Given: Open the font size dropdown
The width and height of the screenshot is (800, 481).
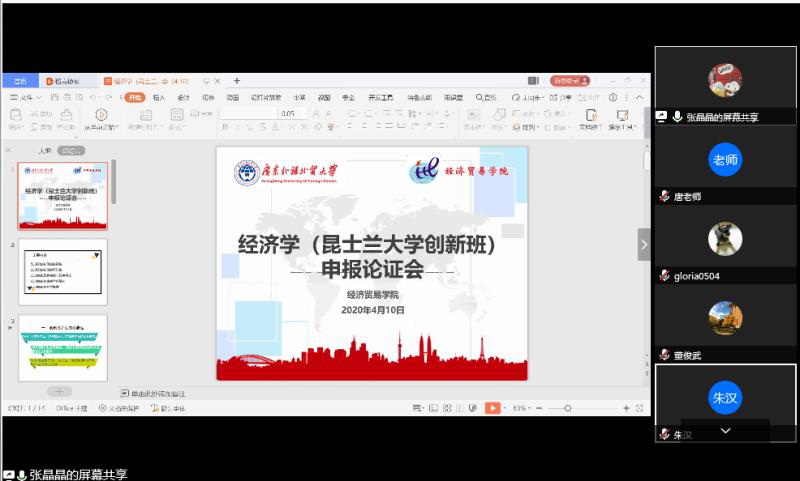Looking at the screenshot, I should (x=305, y=114).
